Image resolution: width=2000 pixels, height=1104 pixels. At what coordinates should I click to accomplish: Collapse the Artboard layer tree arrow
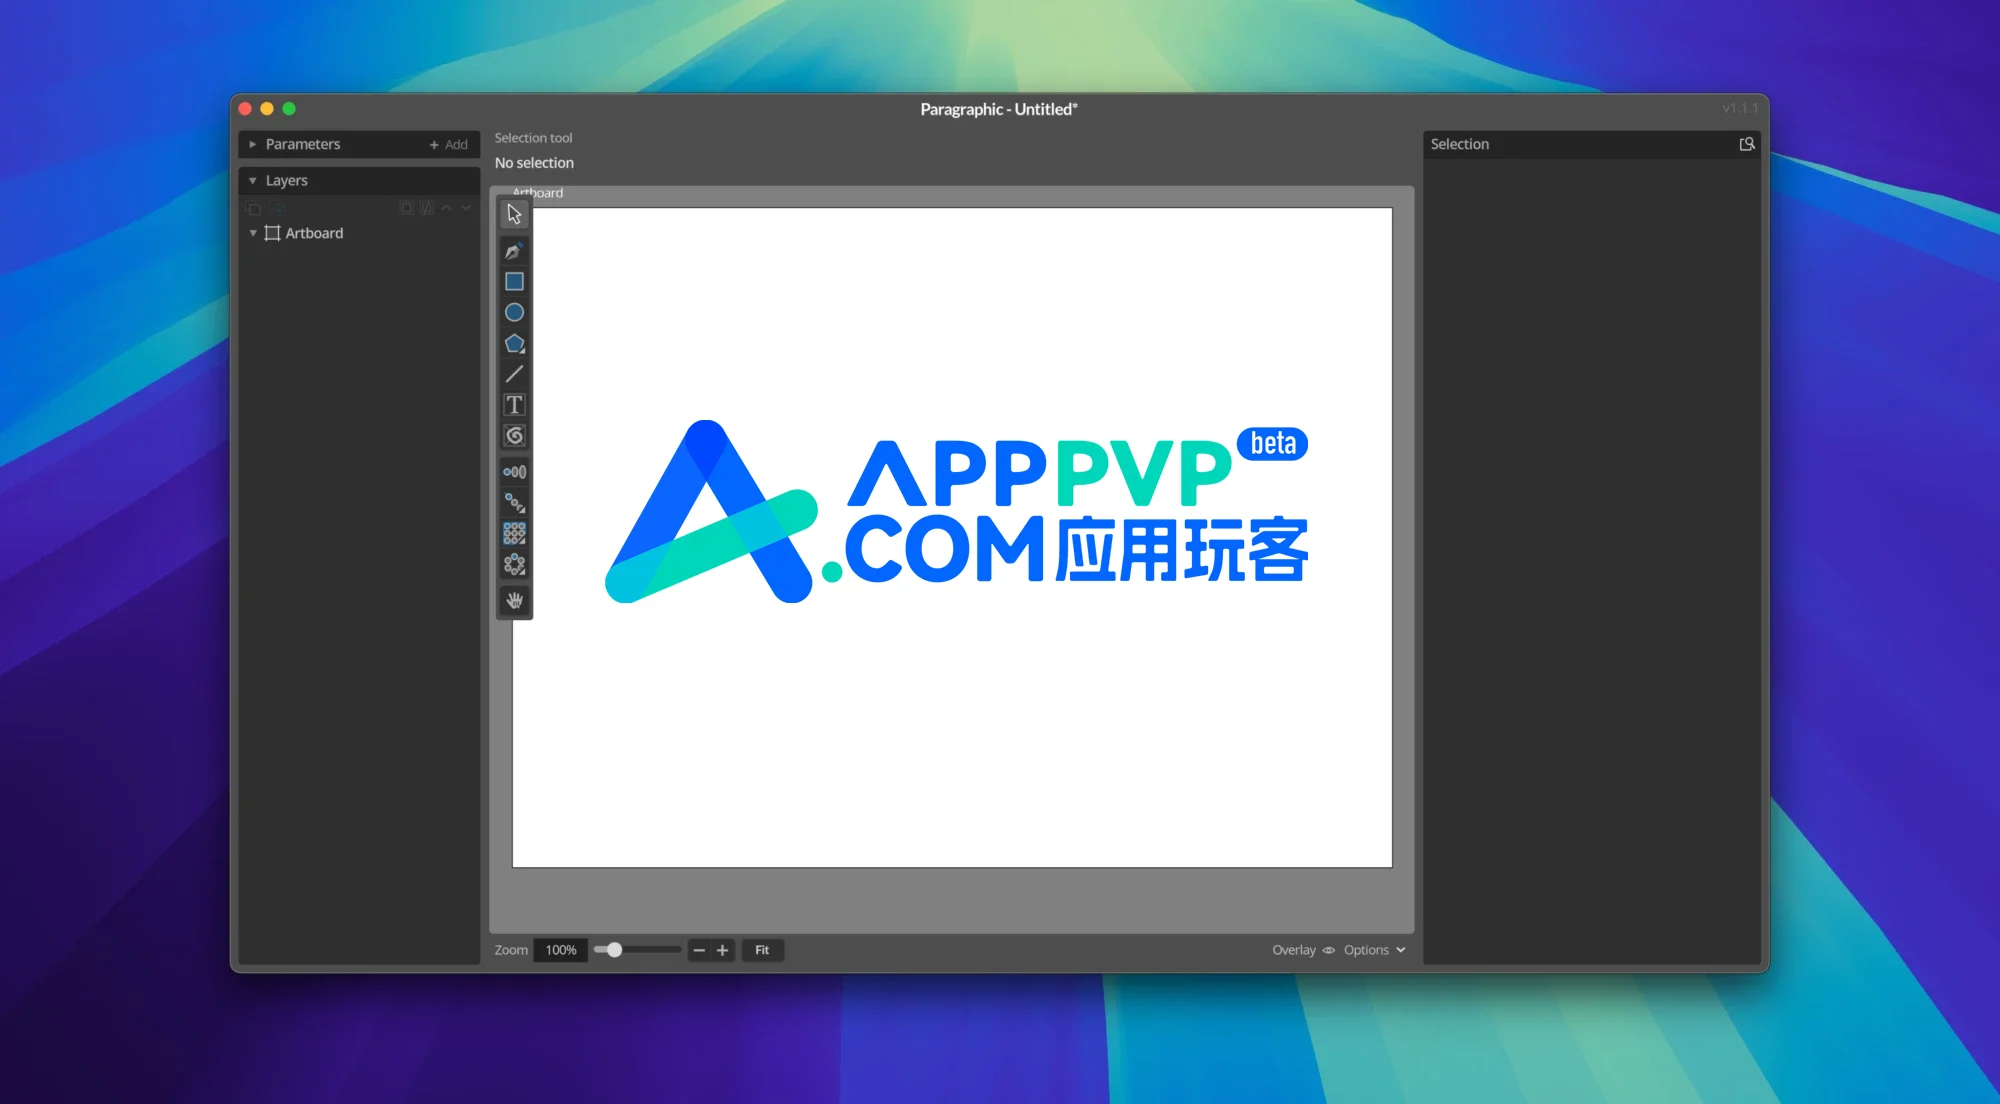(x=253, y=233)
